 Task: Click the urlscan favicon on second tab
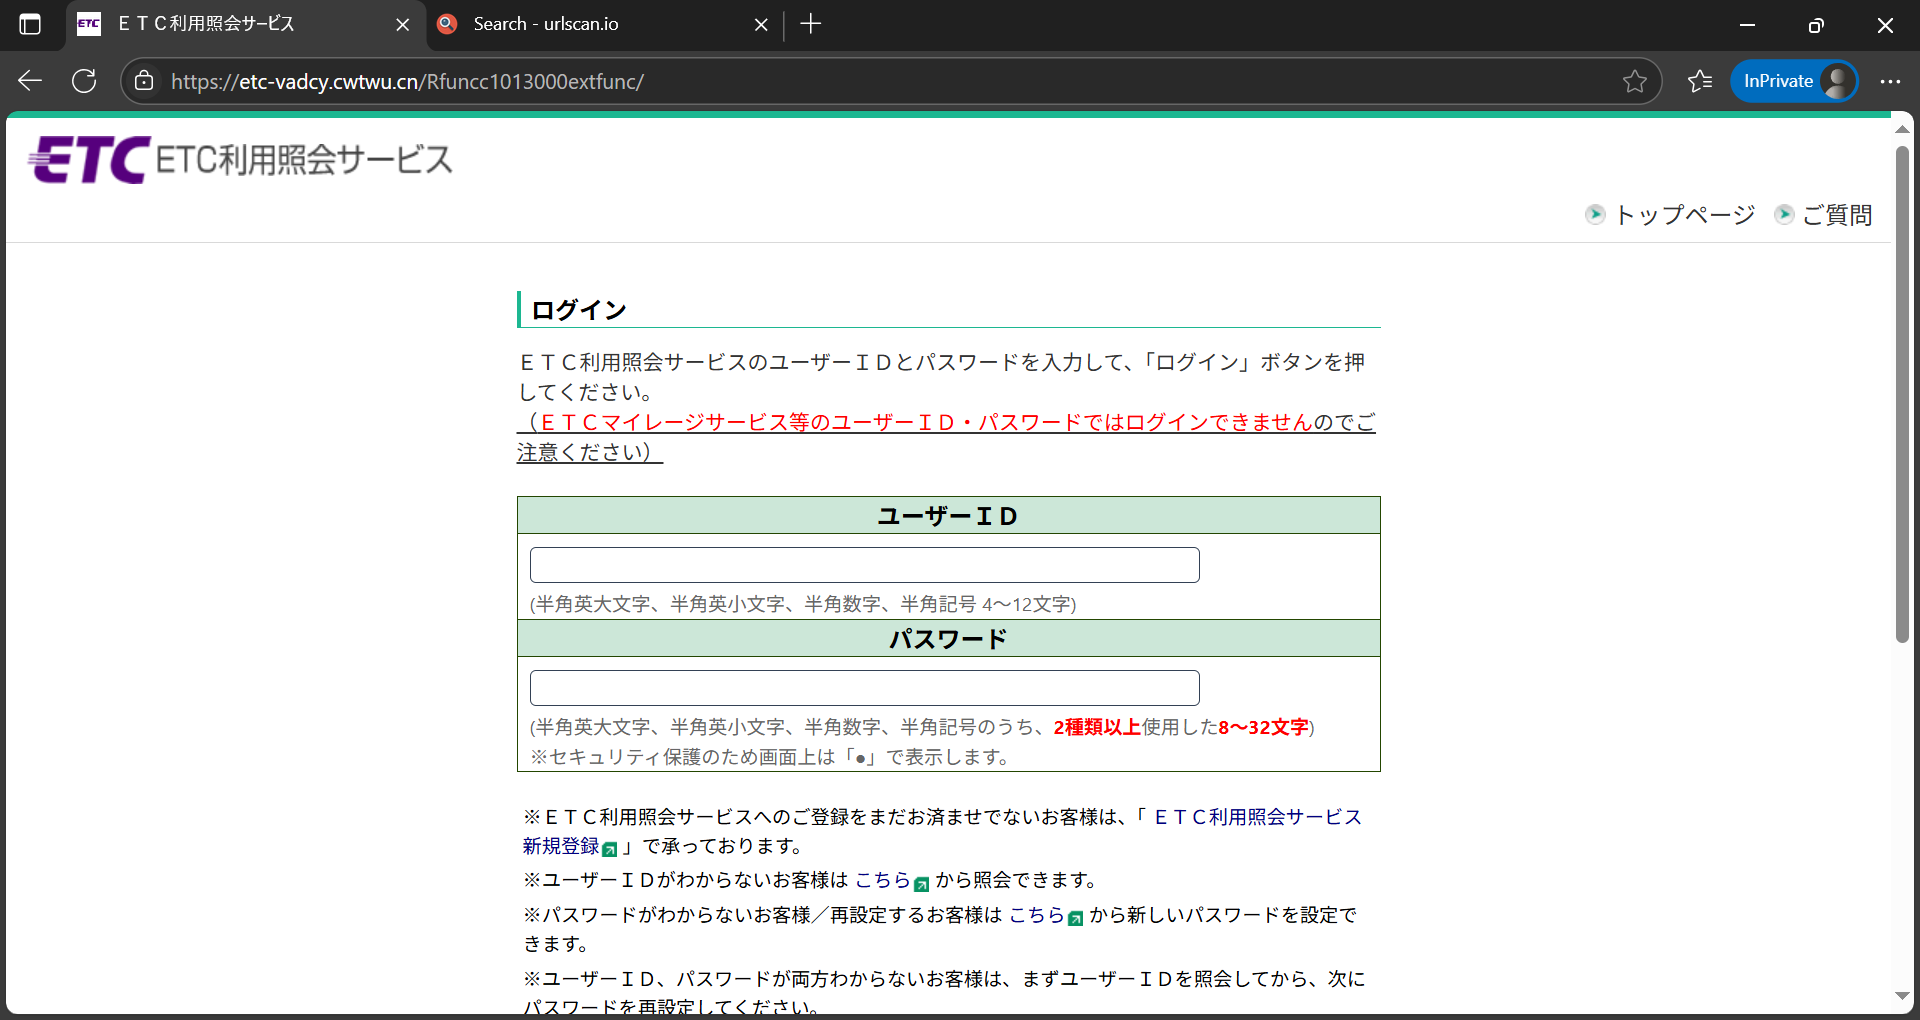(x=447, y=24)
